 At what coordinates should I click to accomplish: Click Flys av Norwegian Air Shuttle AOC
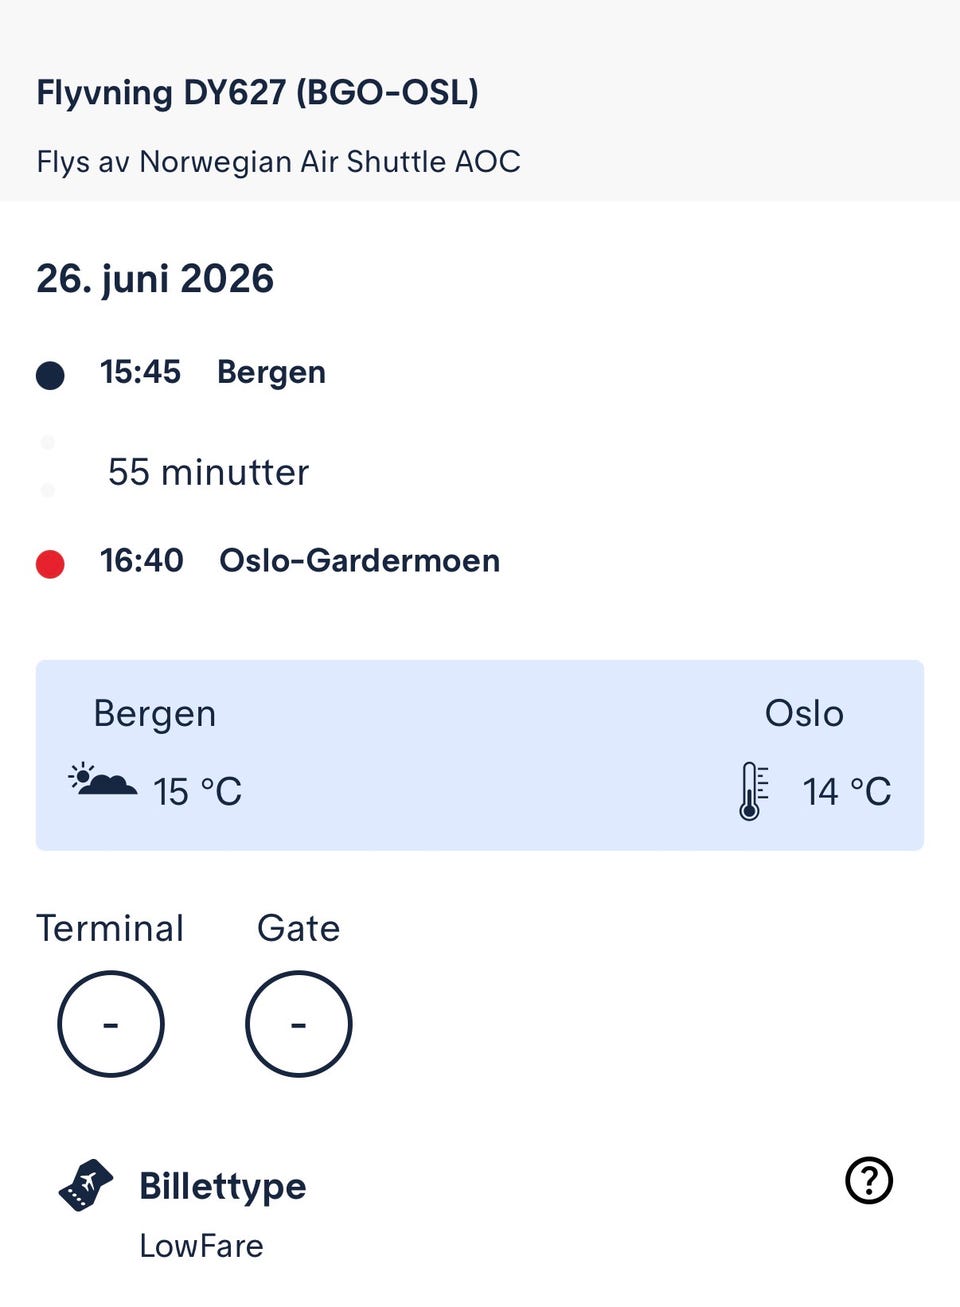coord(278,162)
